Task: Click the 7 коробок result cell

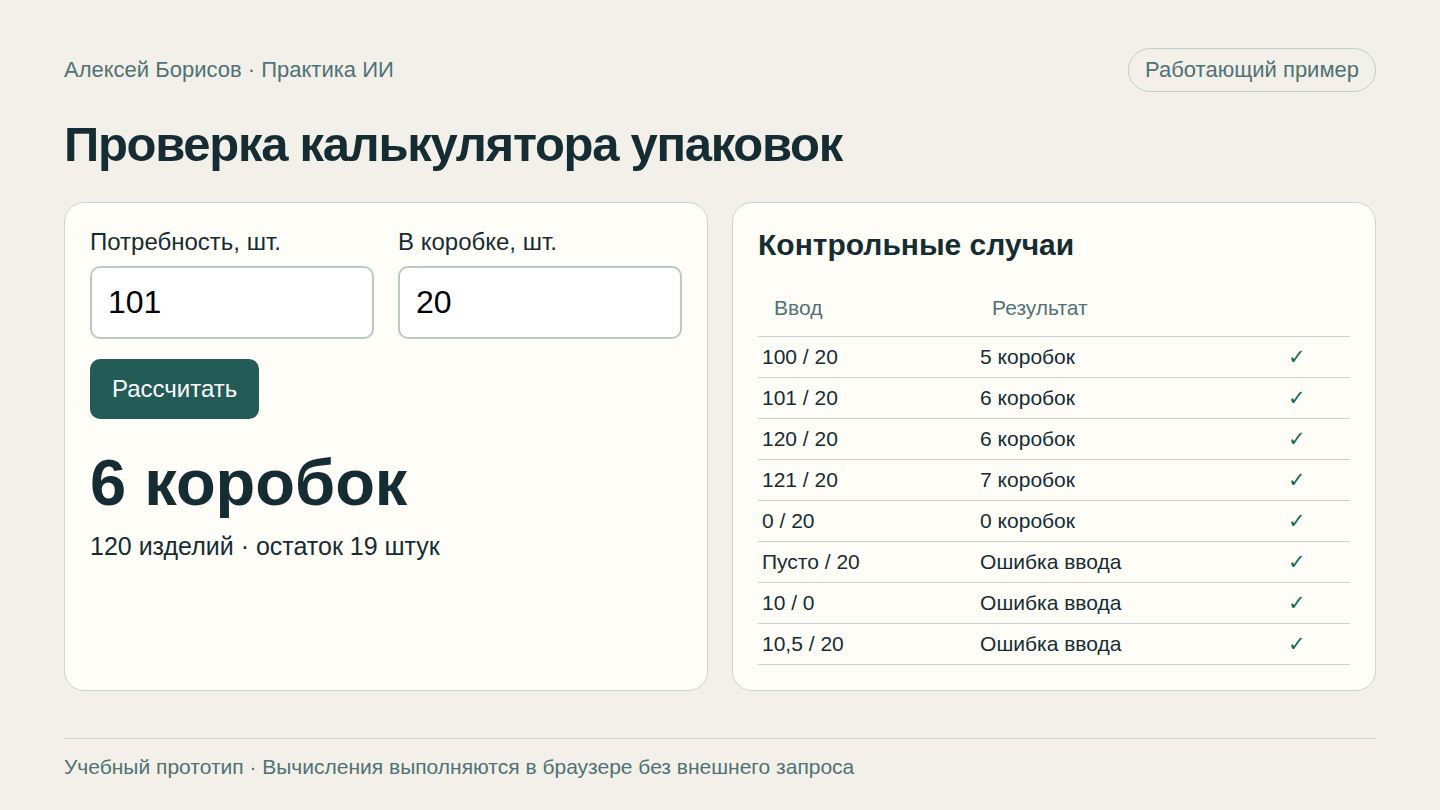Action: tap(1027, 480)
